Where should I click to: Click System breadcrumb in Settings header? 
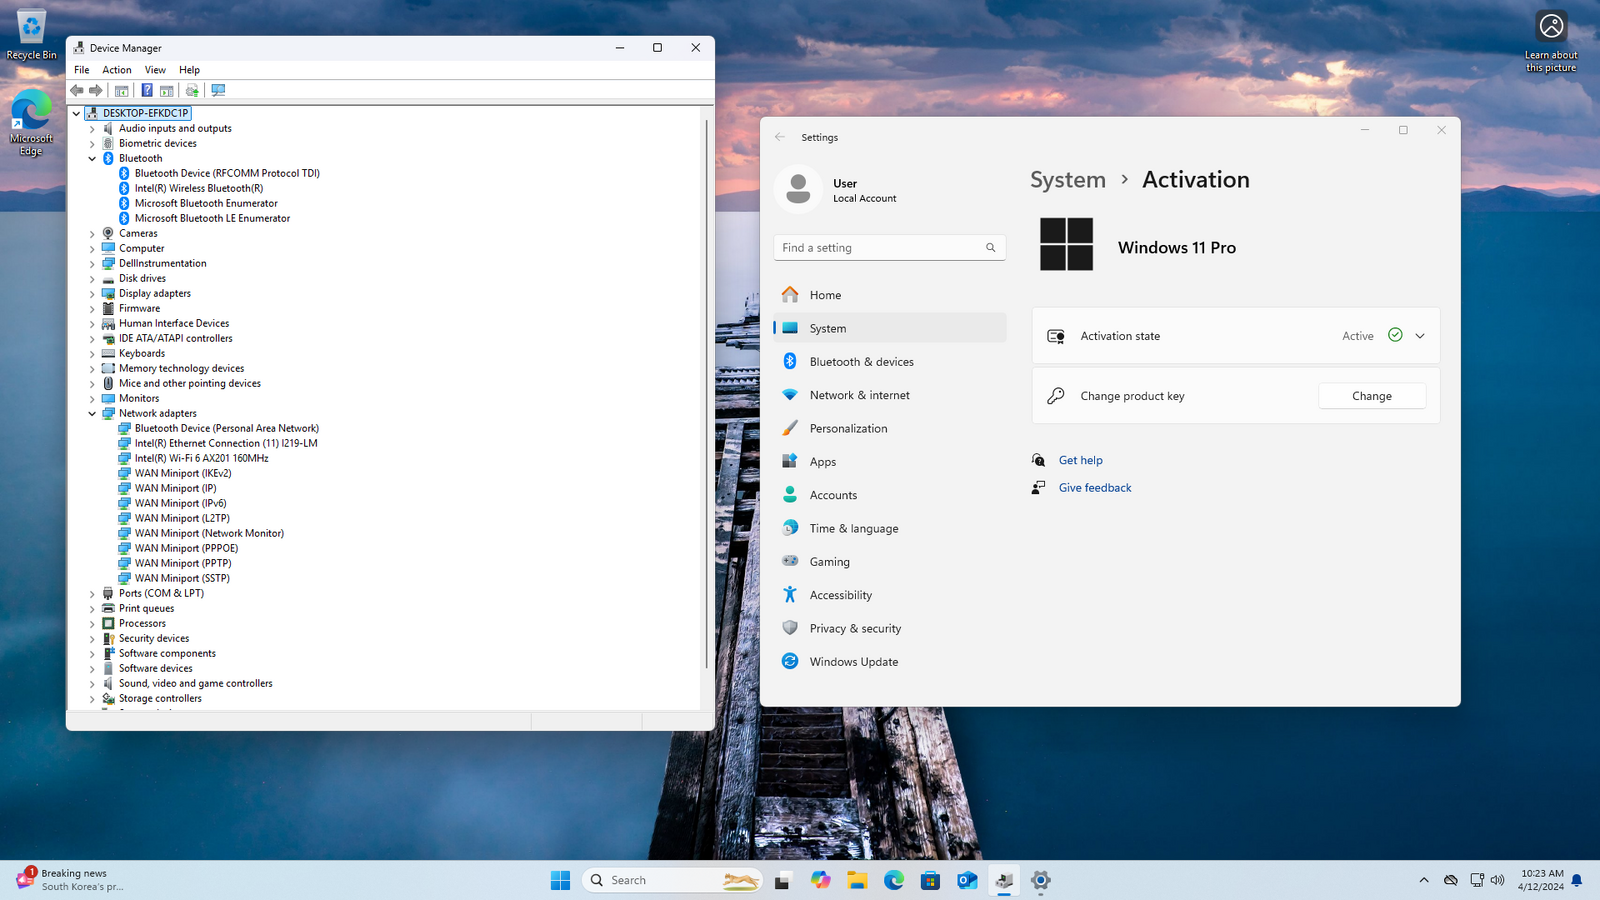coord(1068,180)
